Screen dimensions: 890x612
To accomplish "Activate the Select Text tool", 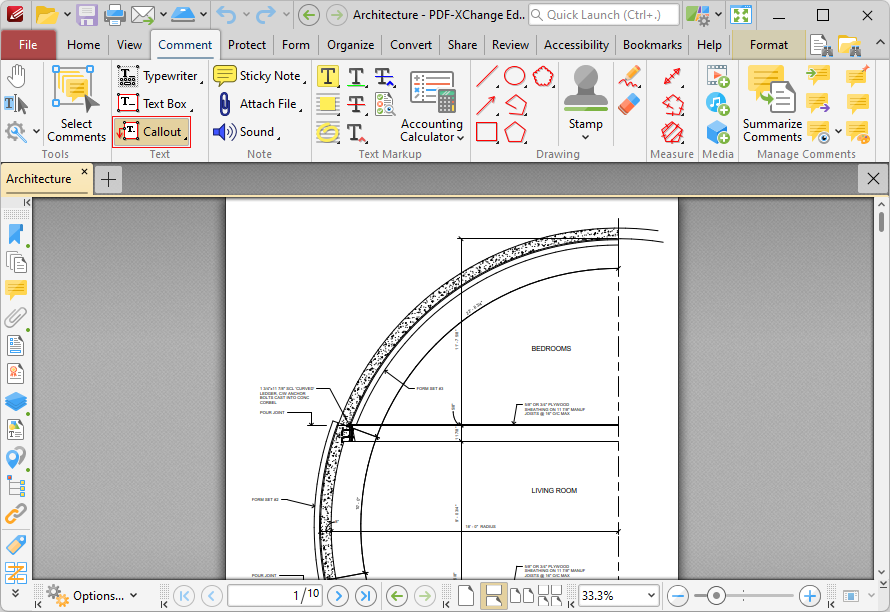I will coord(16,104).
